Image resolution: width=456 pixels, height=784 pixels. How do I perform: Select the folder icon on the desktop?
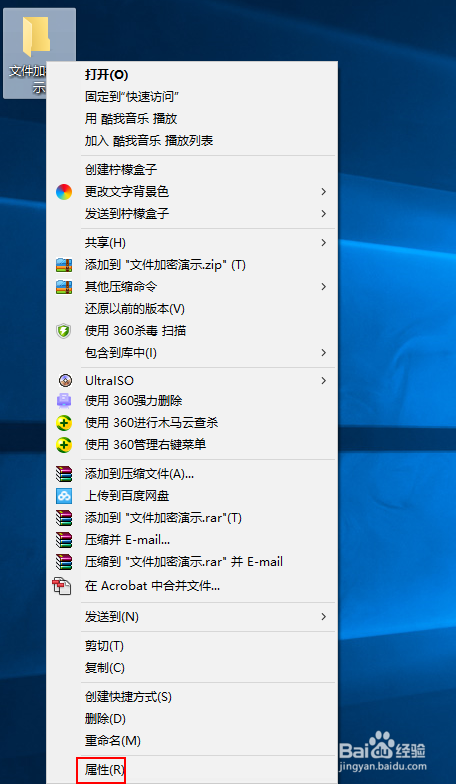pos(36,36)
